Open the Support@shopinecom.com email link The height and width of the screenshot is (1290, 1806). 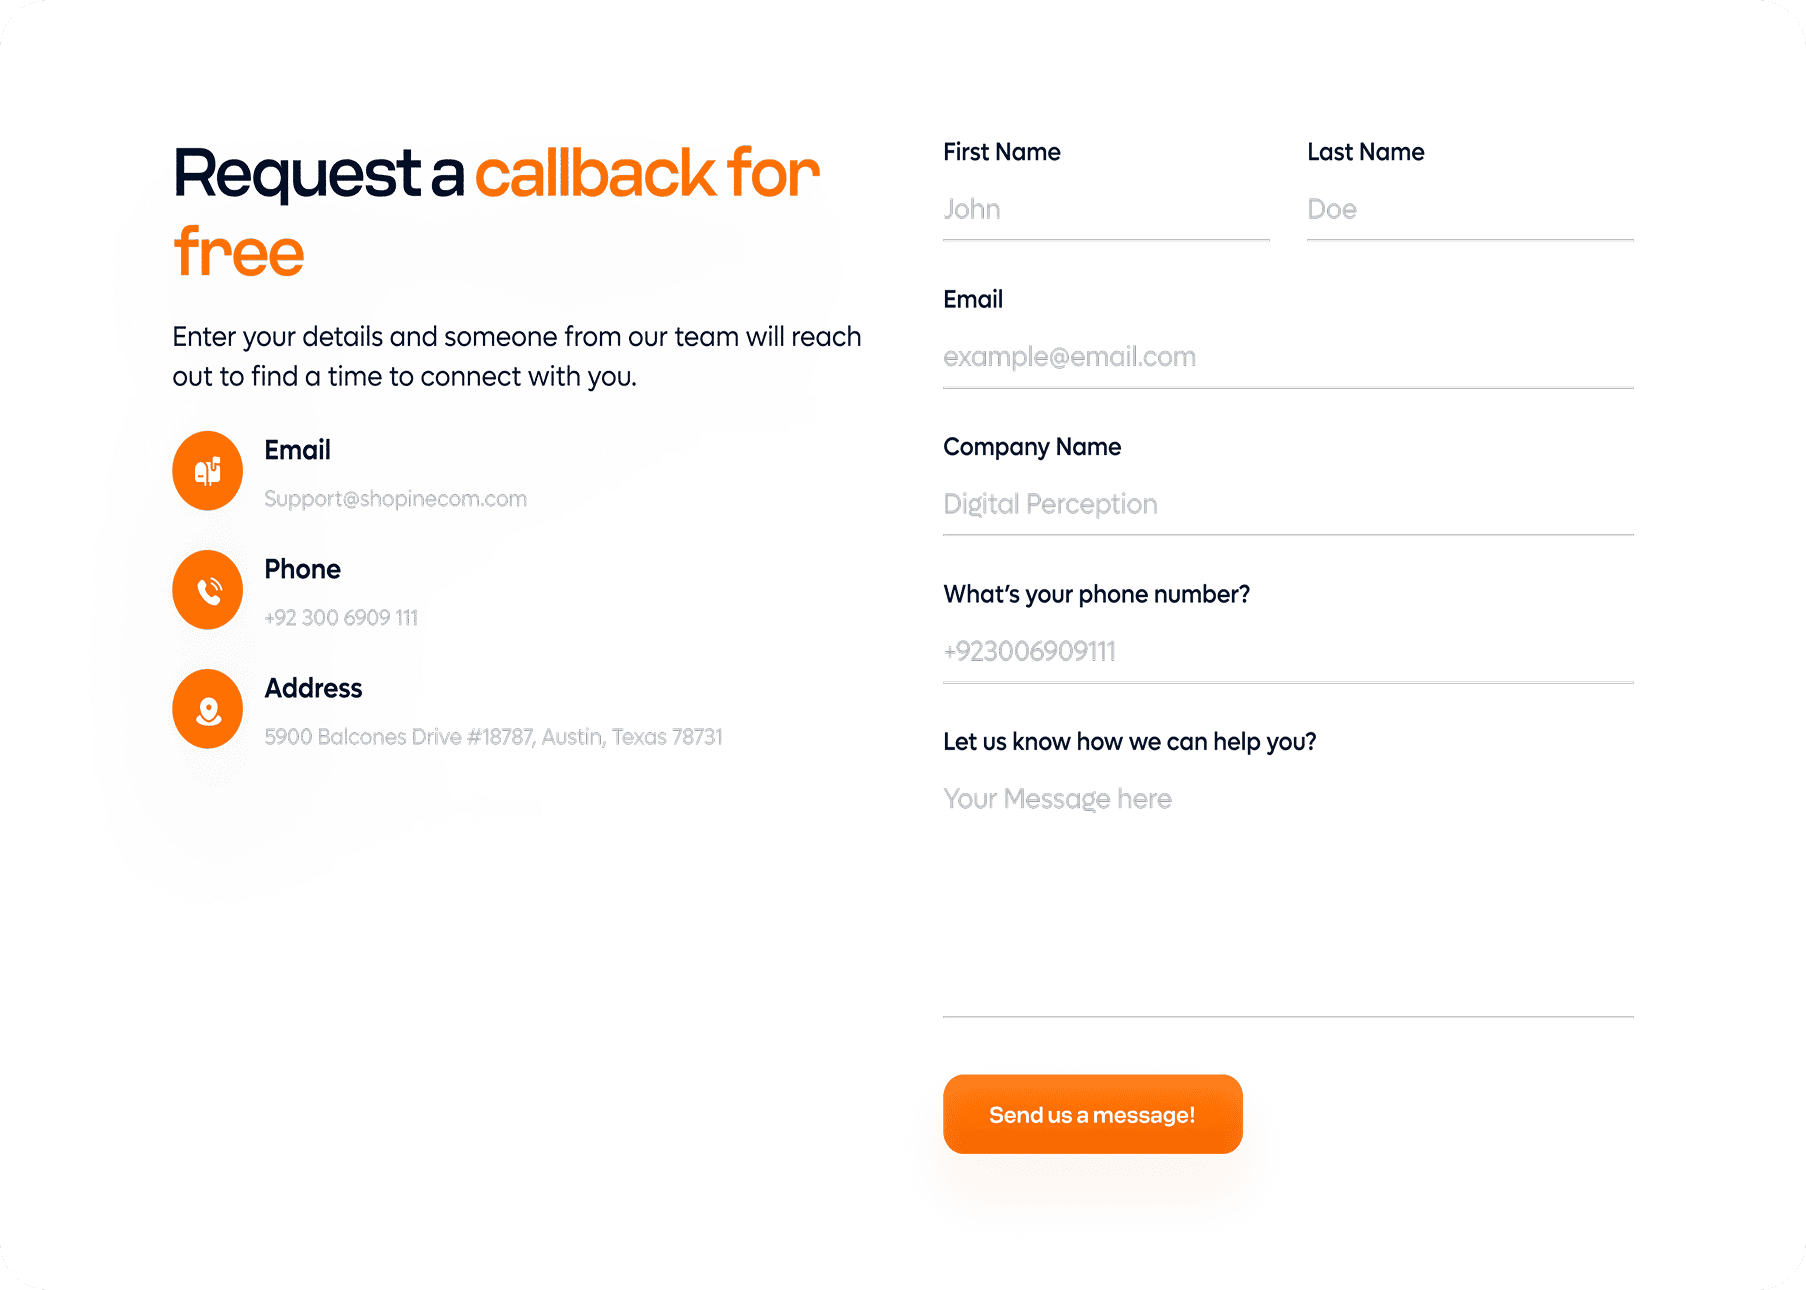(x=395, y=499)
